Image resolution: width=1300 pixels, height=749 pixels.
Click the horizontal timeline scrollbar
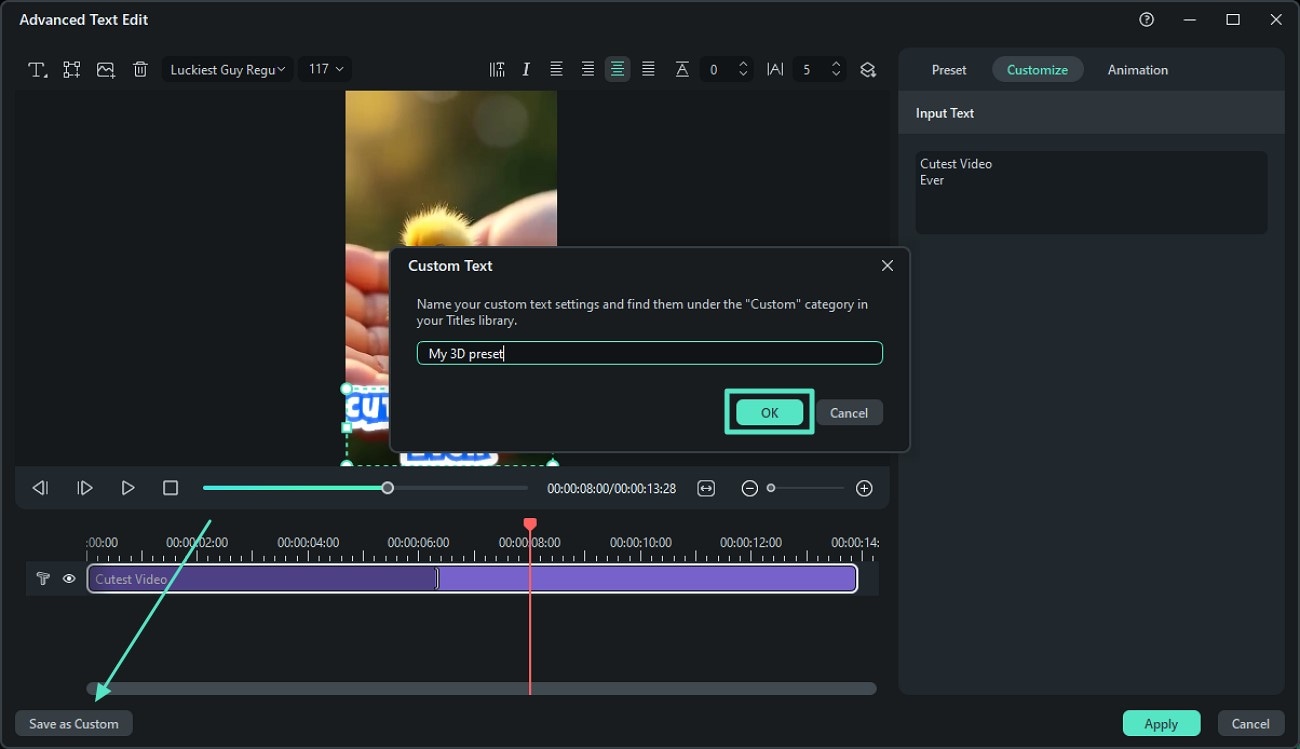pos(481,688)
